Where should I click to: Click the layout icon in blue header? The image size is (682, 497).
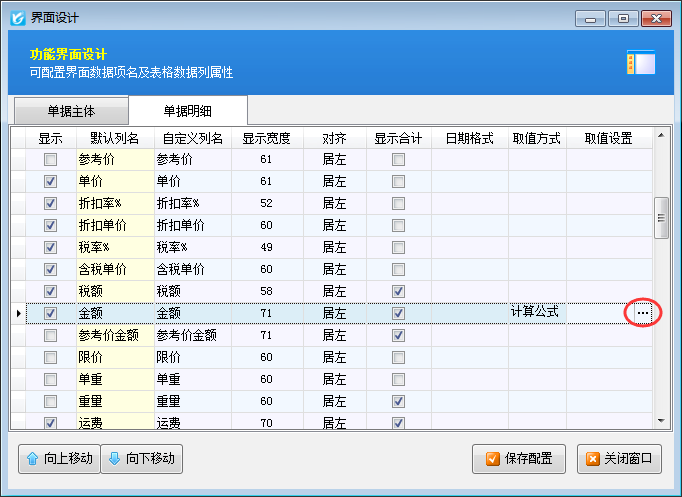pos(640,63)
